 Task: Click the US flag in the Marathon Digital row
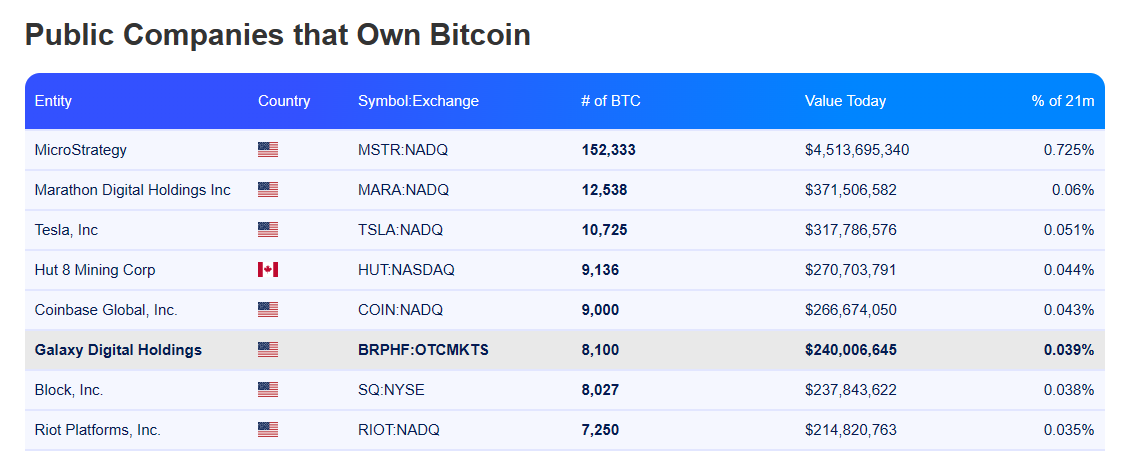(267, 190)
